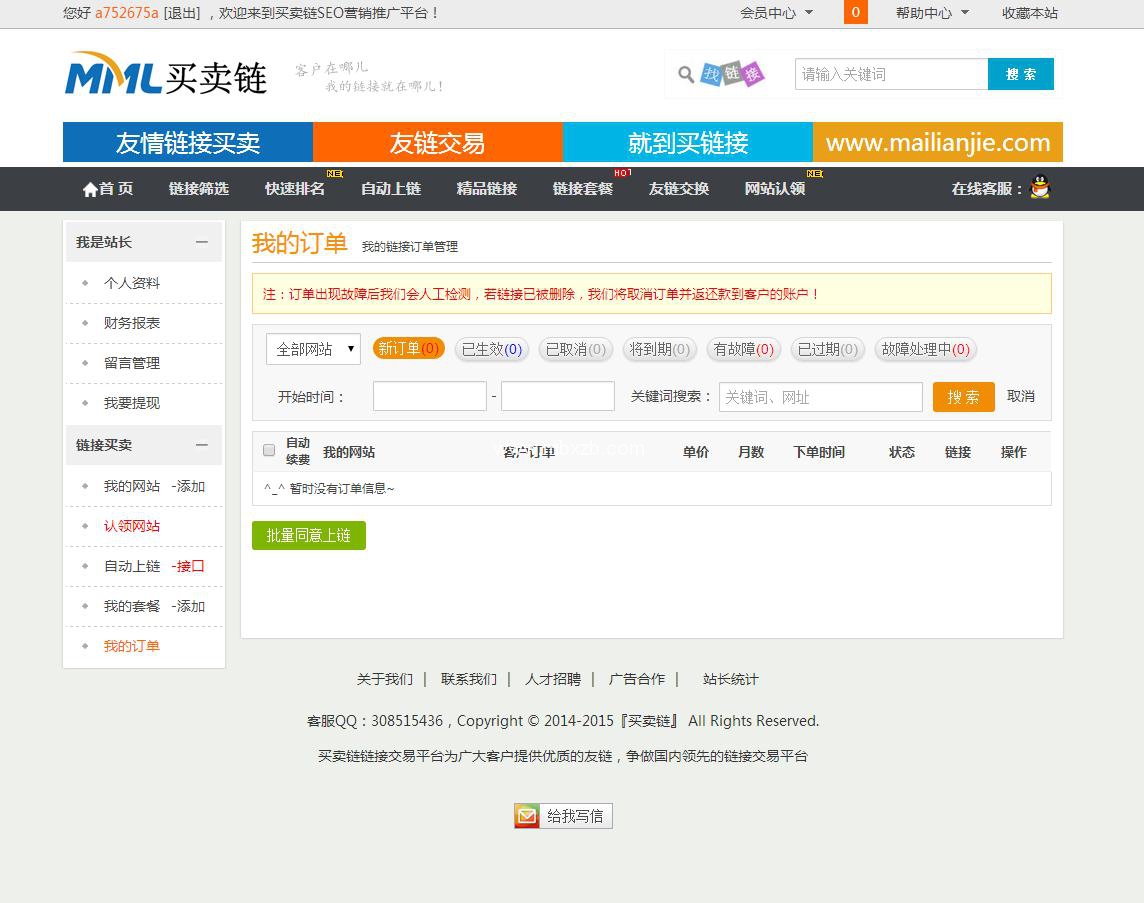Click 取消 next to the search button
The width and height of the screenshot is (1144, 903).
click(1021, 396)
